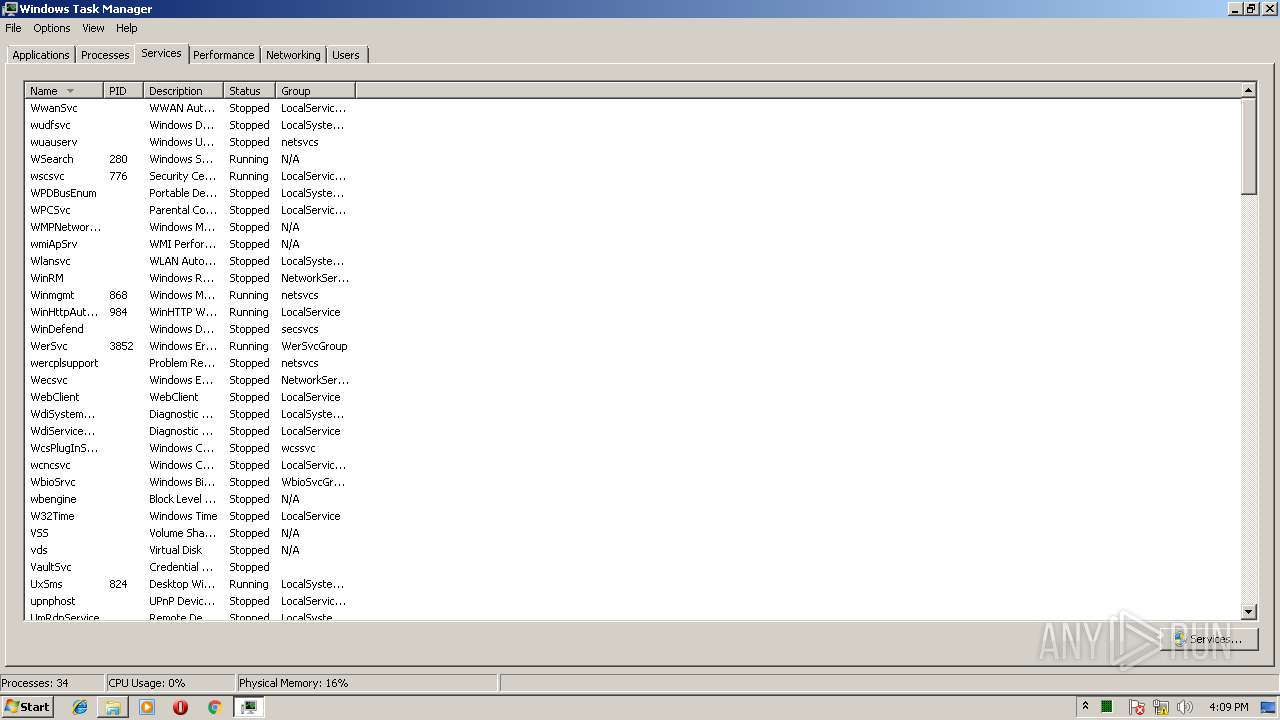The image size is (1280, 720).
Task: Select the WwanSvc service row
Action: click(x=190, y=108)
